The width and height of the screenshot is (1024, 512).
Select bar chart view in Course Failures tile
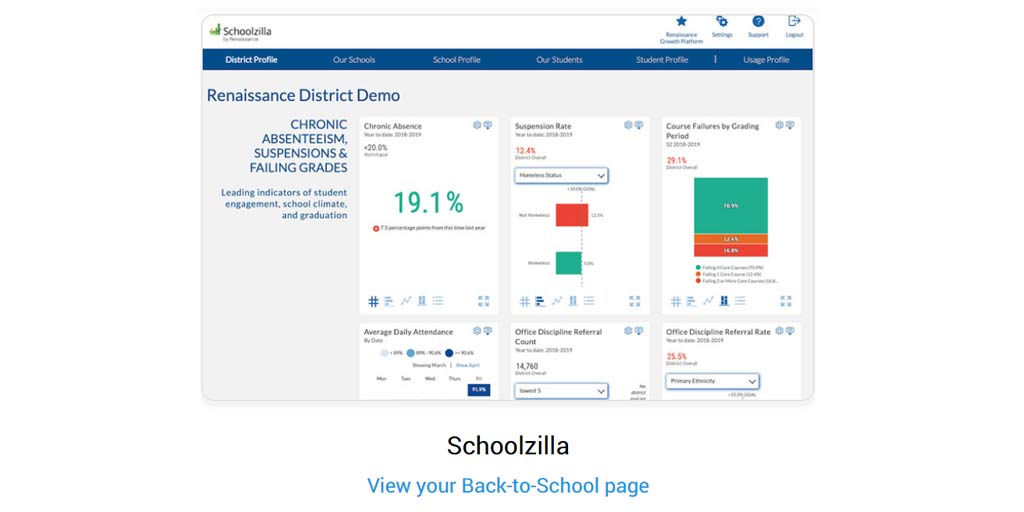click(x=692, y=301)
